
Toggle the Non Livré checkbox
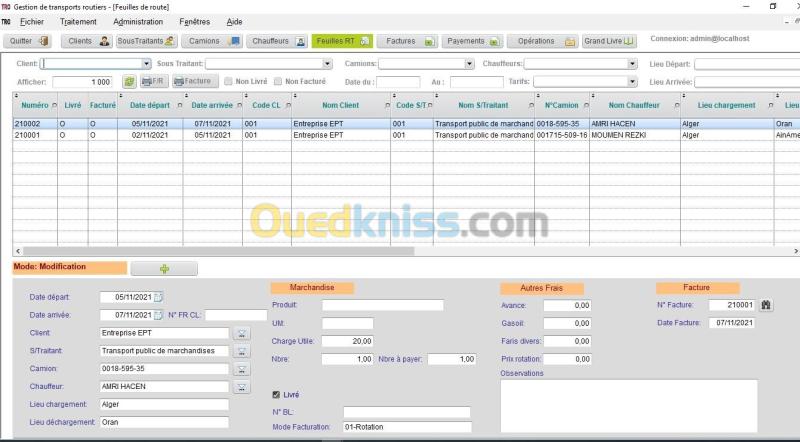click(x=228, y=81)
